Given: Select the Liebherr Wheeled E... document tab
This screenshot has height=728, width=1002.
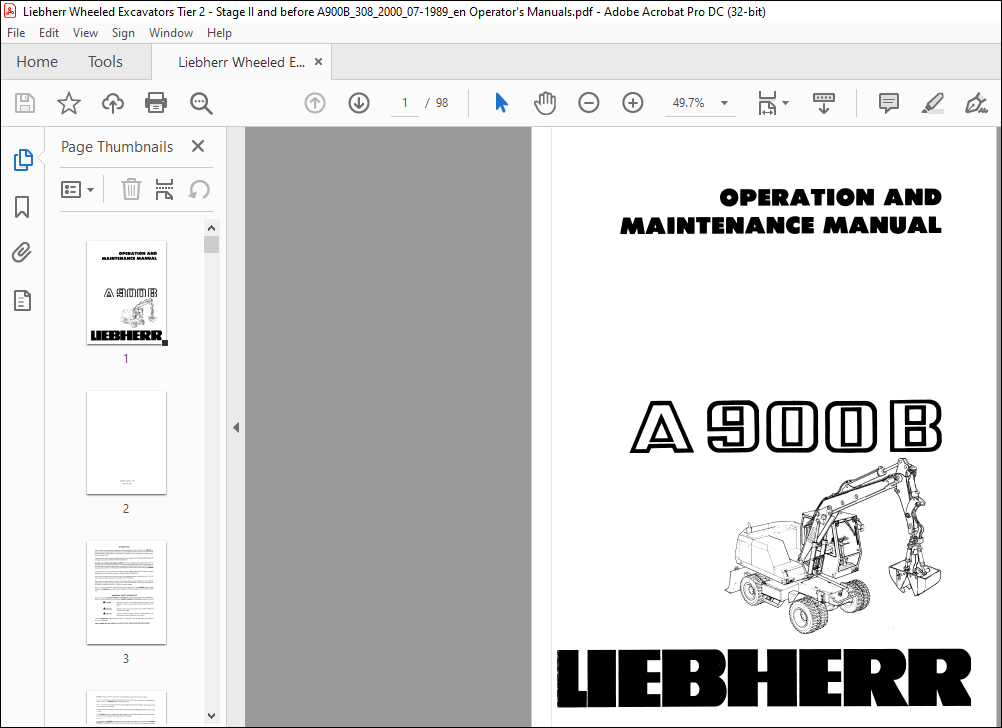Looking at the screenshot, I should coord(241,63).
